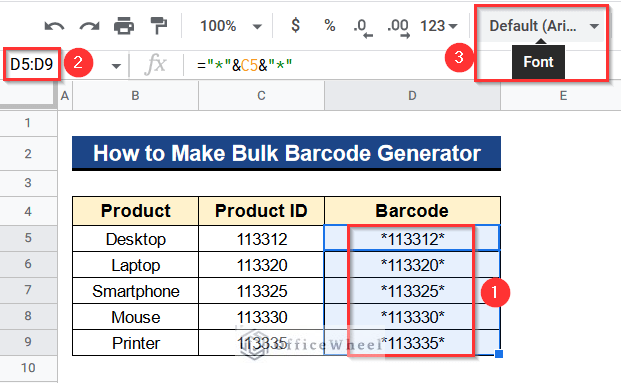The height and width of the screenshot is (383, 621).
Task: Select row 4 header
Action: point(28,211)
